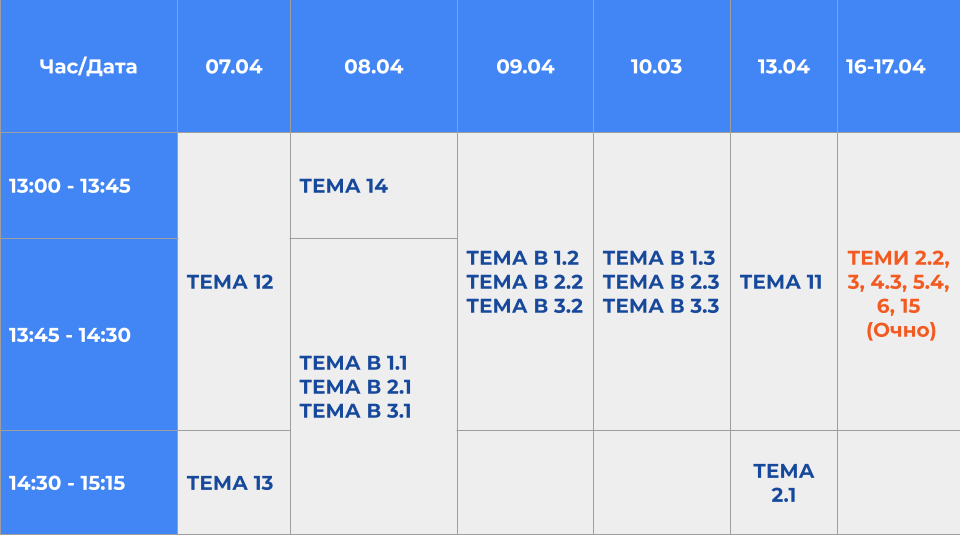This screenshot has height=540, width=960.
Task: Open the ТЕМА 12 cell
Action: (230, 282)
